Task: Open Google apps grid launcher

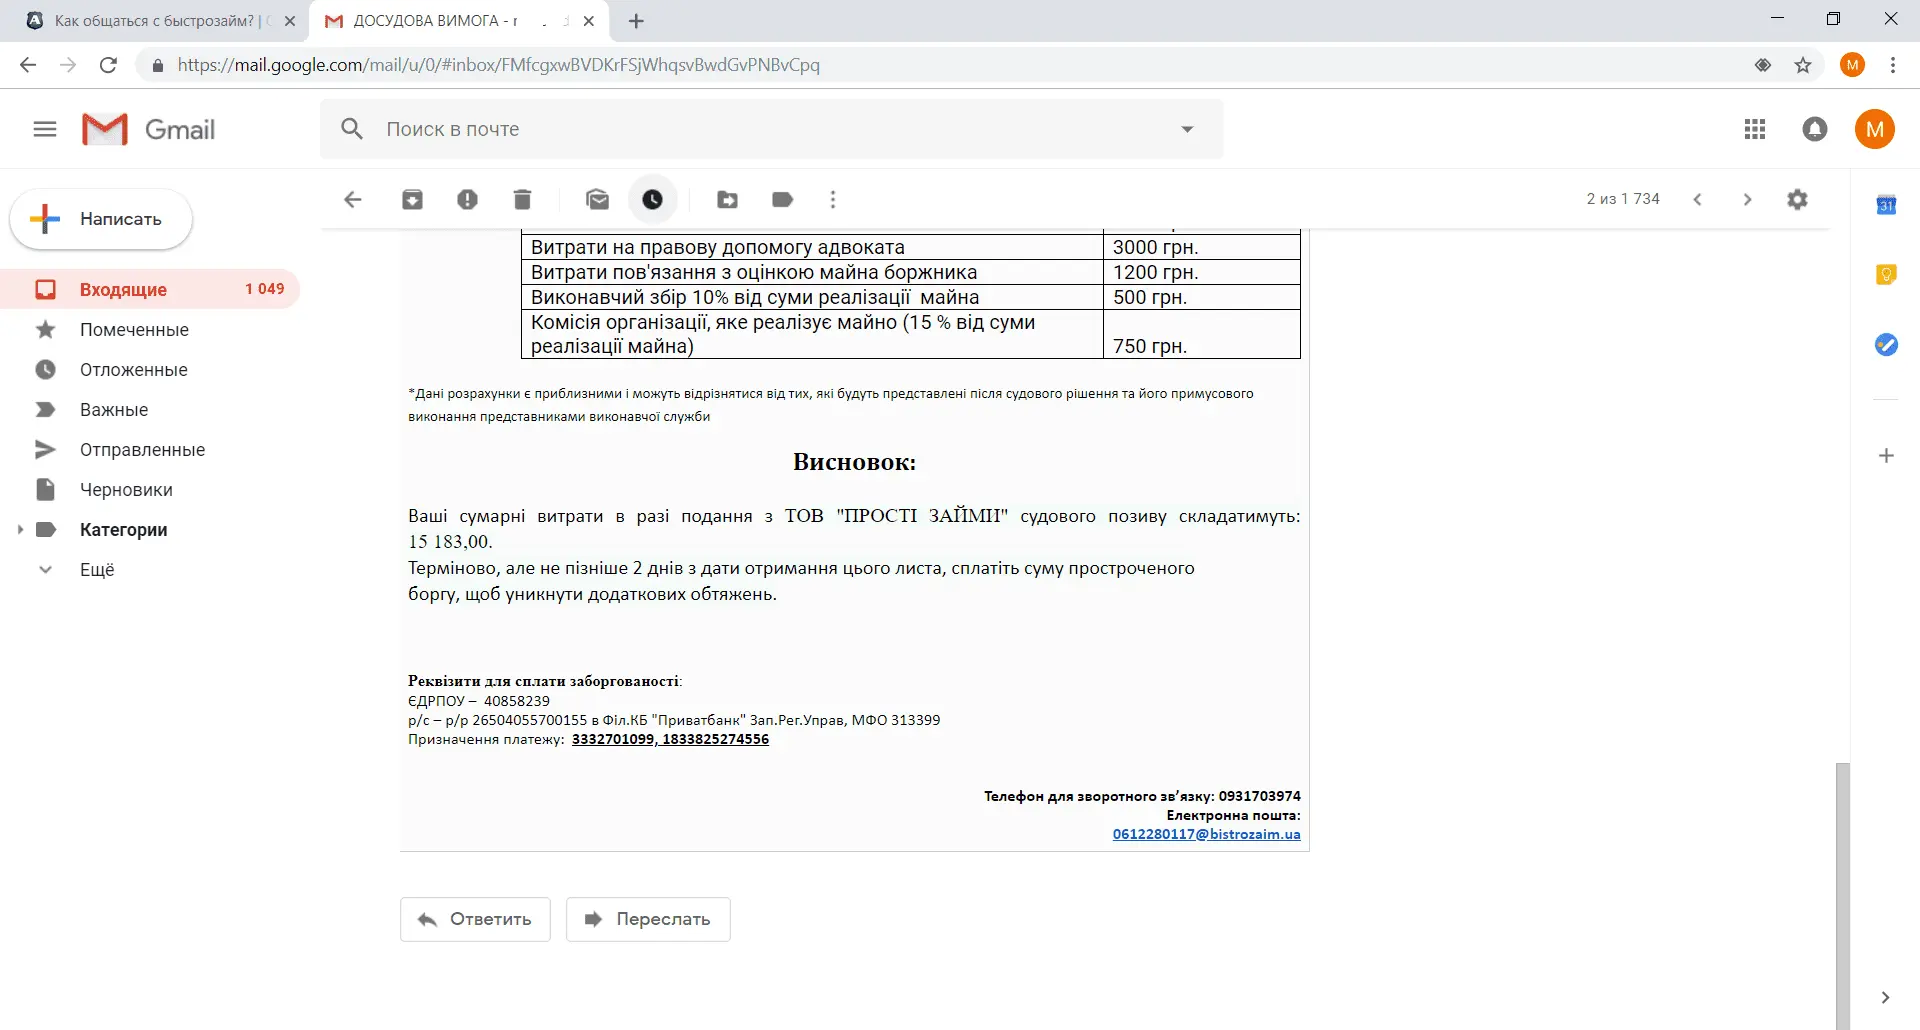Action: click(1754, 129)
